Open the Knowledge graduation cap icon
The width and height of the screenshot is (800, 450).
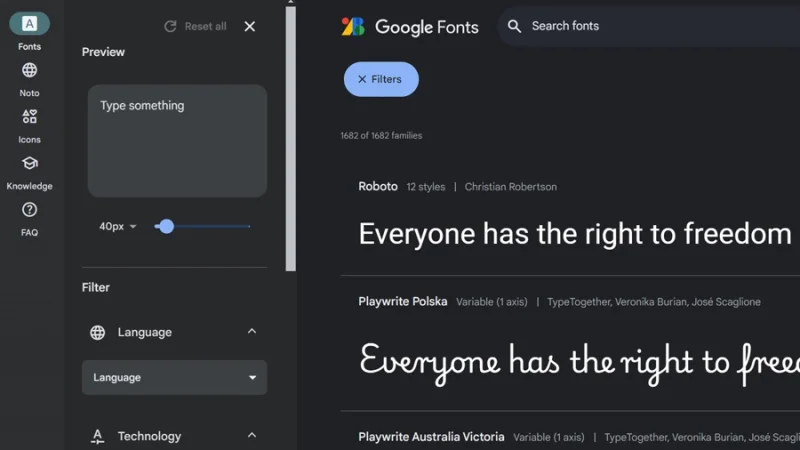pos(30,163)
